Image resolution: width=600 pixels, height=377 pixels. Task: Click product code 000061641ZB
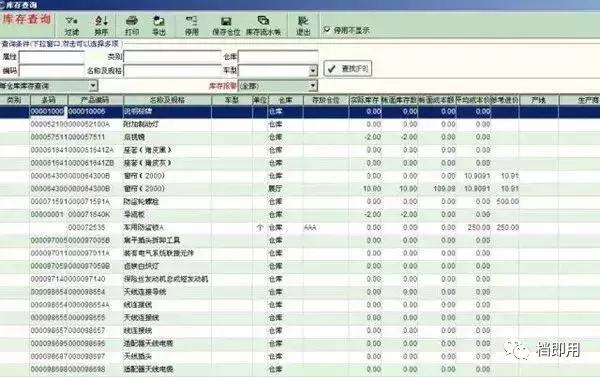91,163
